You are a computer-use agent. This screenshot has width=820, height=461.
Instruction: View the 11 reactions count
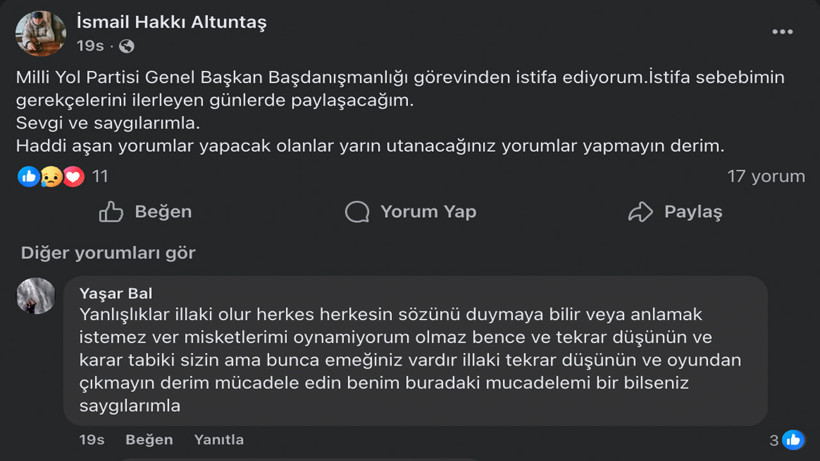click(100, 177)
